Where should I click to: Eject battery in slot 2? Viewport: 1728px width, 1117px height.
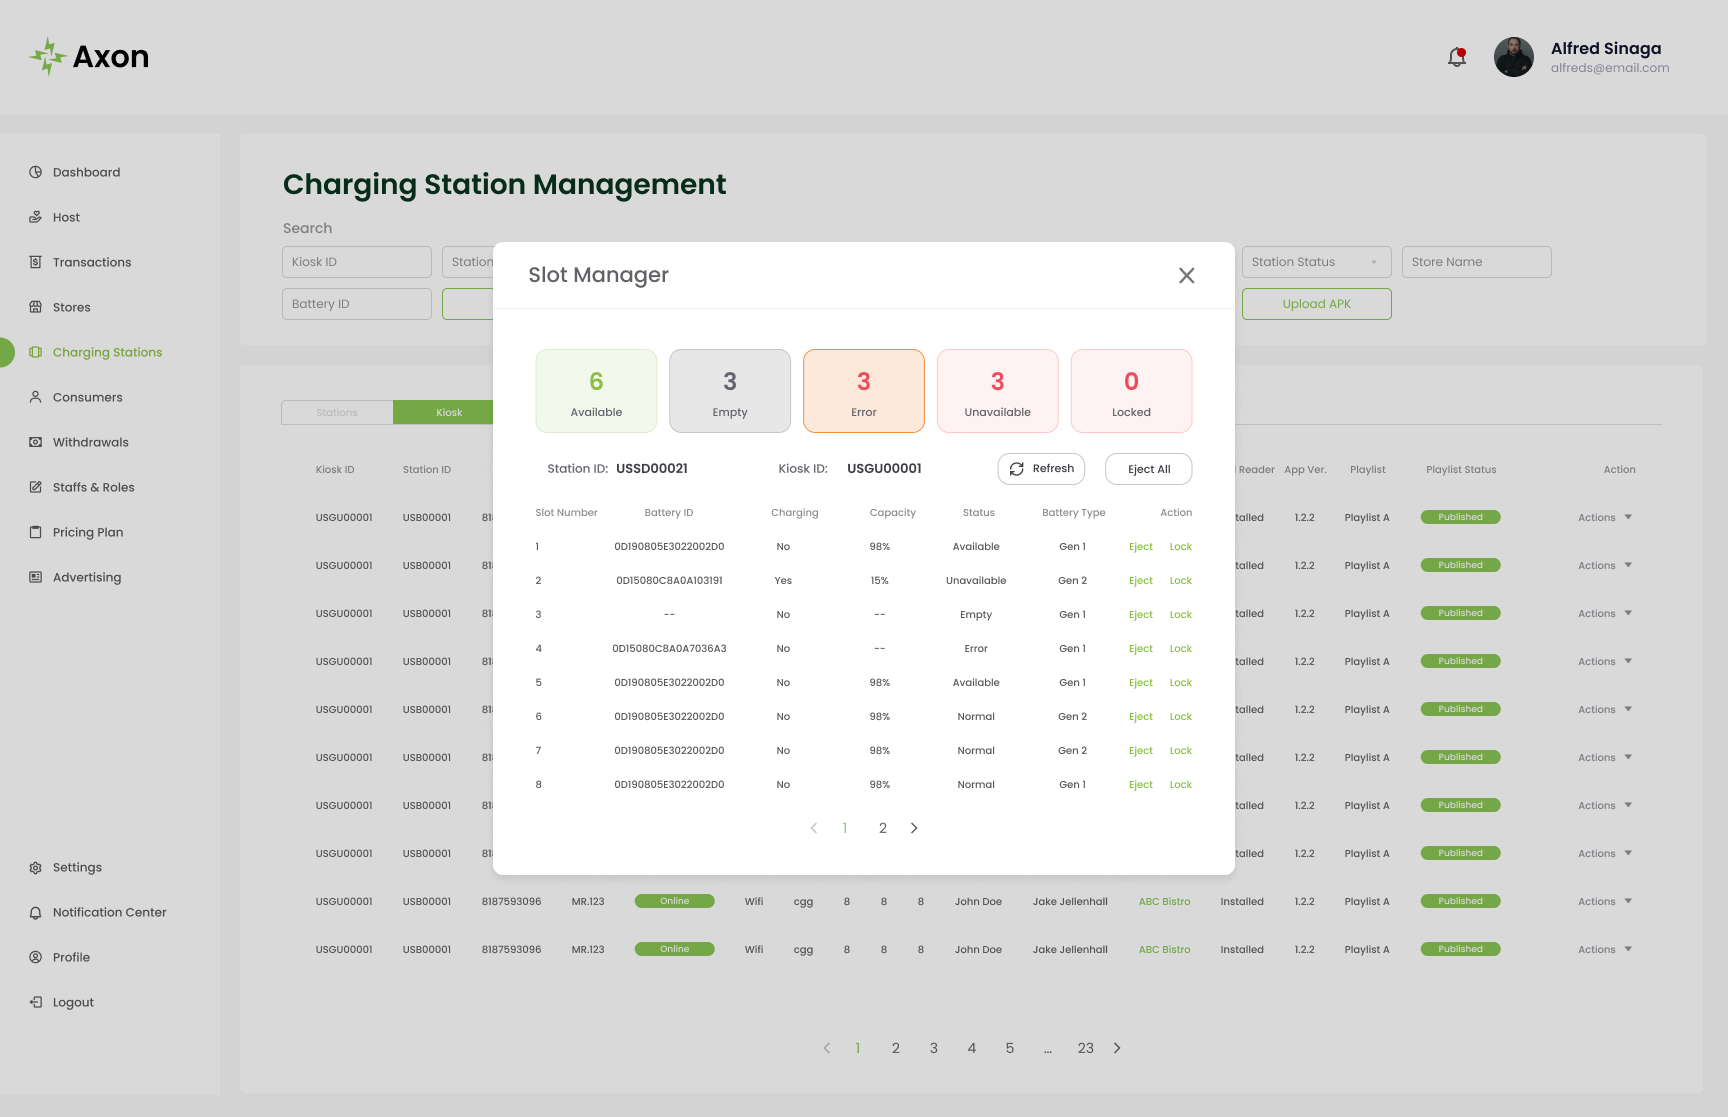(x=1140, y=581)
